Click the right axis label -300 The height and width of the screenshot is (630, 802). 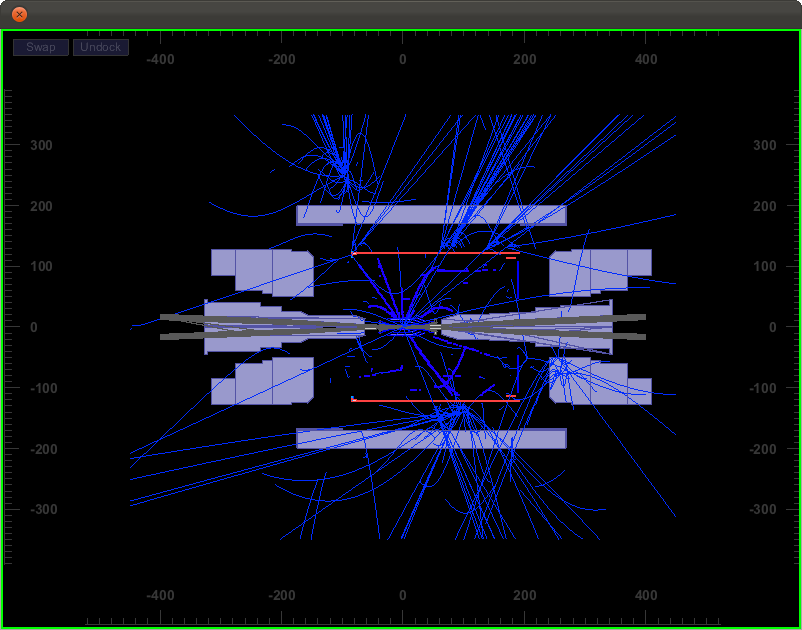point(763,509)
